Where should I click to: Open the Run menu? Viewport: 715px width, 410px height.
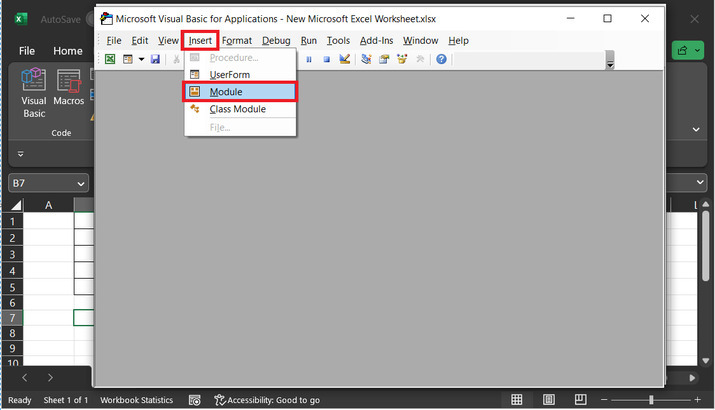coord(309,41)
